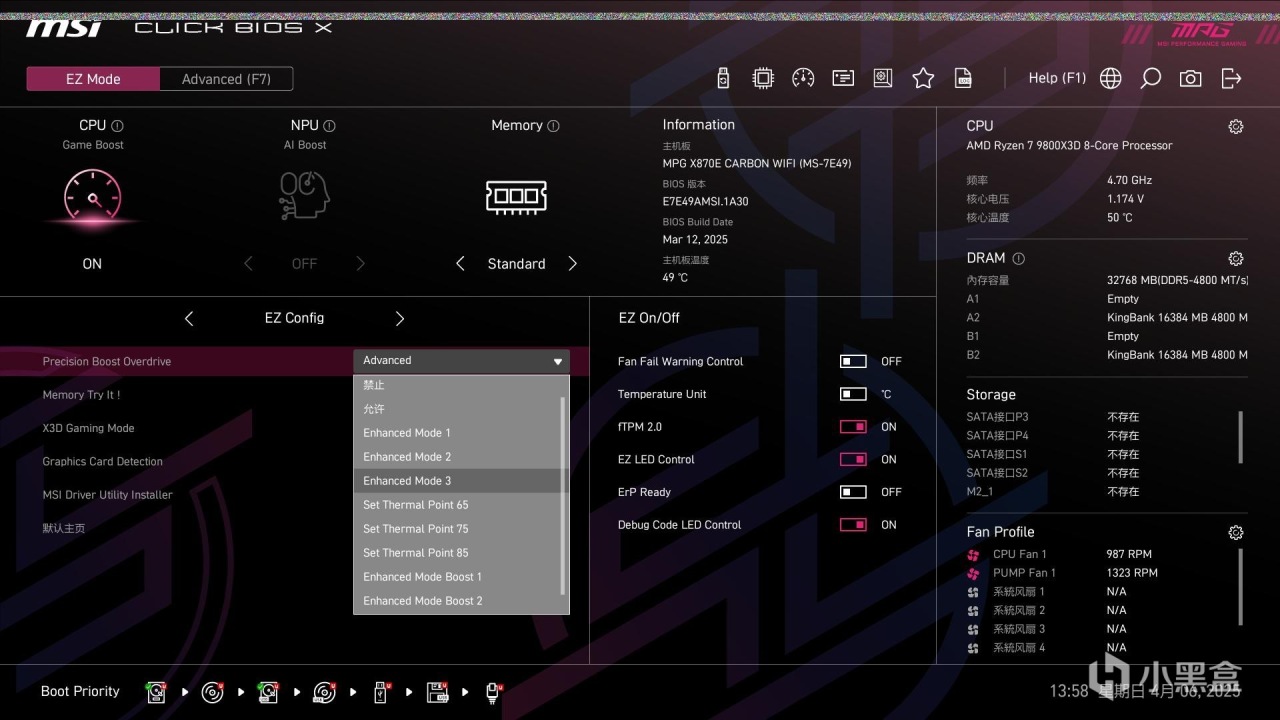Select the network cable boot device icon
This screenshot has height=720, width=1280.
point(493,692)
